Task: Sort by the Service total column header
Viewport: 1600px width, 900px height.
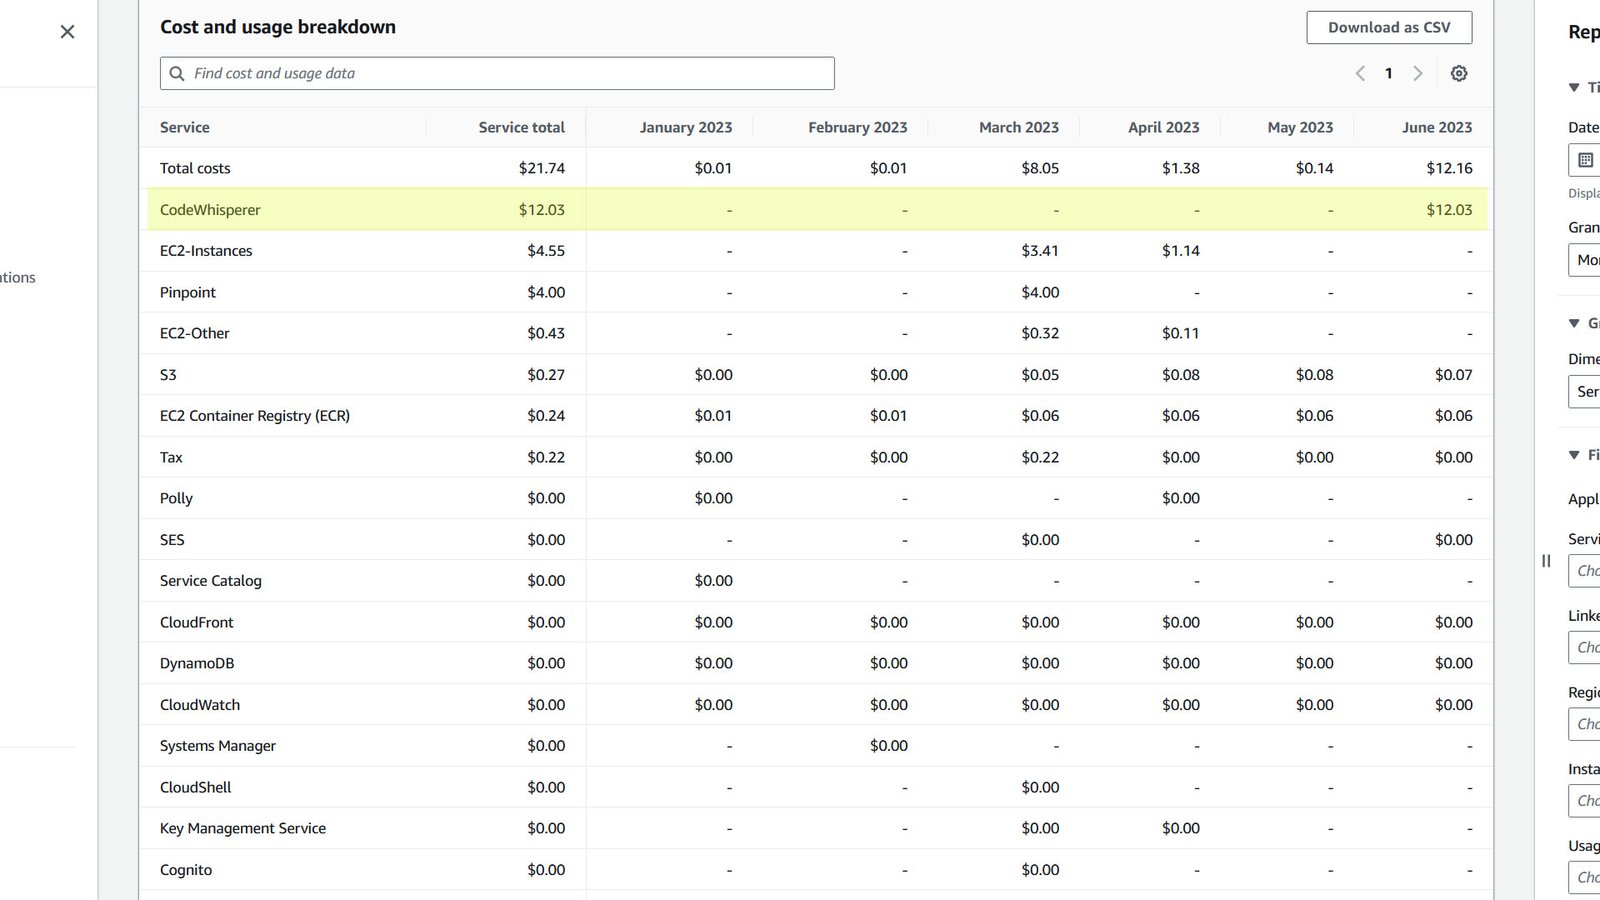Action: click(x=521, y=127)
